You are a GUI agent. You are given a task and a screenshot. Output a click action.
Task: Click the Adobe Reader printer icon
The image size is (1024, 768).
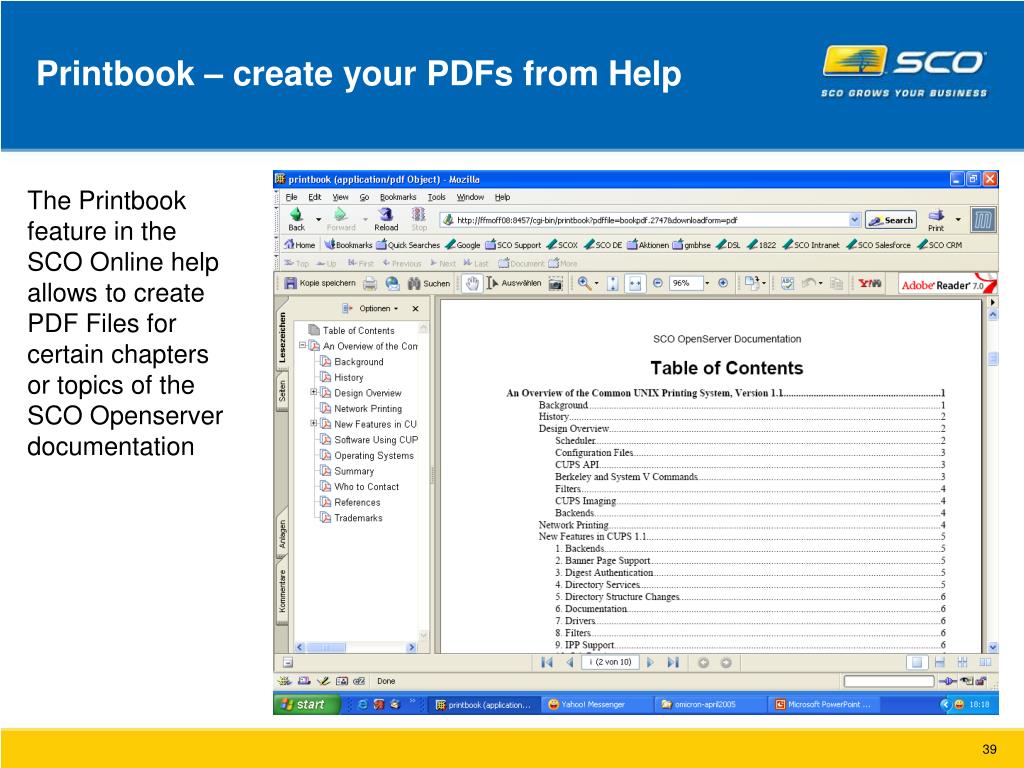(x=370, y=283)
